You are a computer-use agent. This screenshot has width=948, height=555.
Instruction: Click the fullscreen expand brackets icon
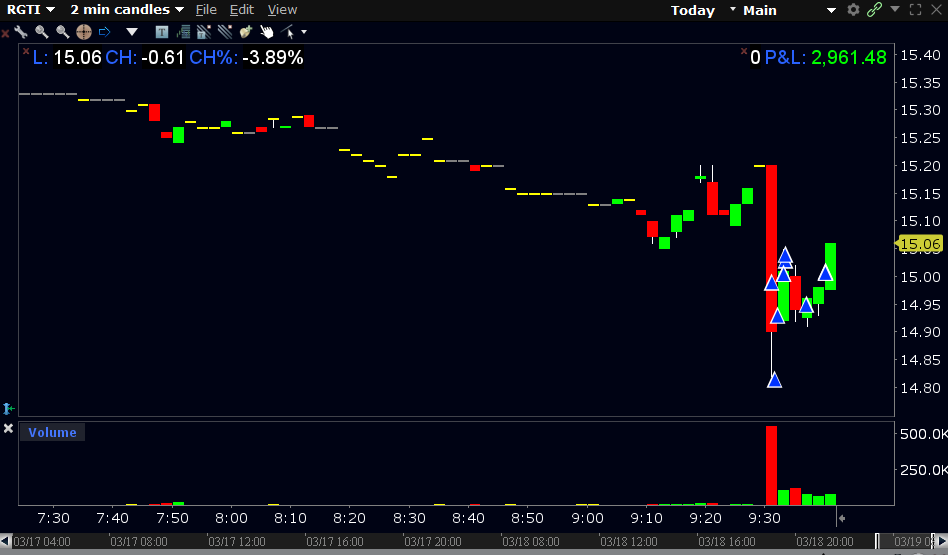915,10
